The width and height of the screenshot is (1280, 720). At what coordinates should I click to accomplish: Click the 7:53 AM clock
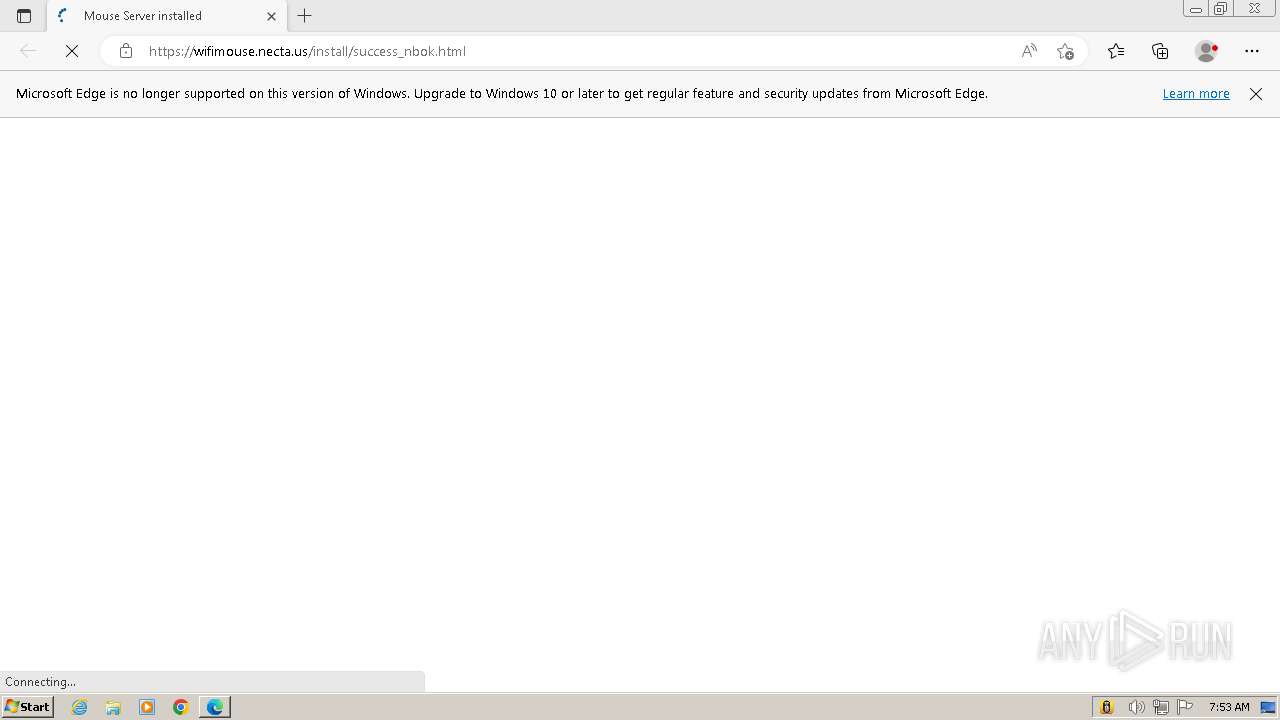tap(1229, 707)
